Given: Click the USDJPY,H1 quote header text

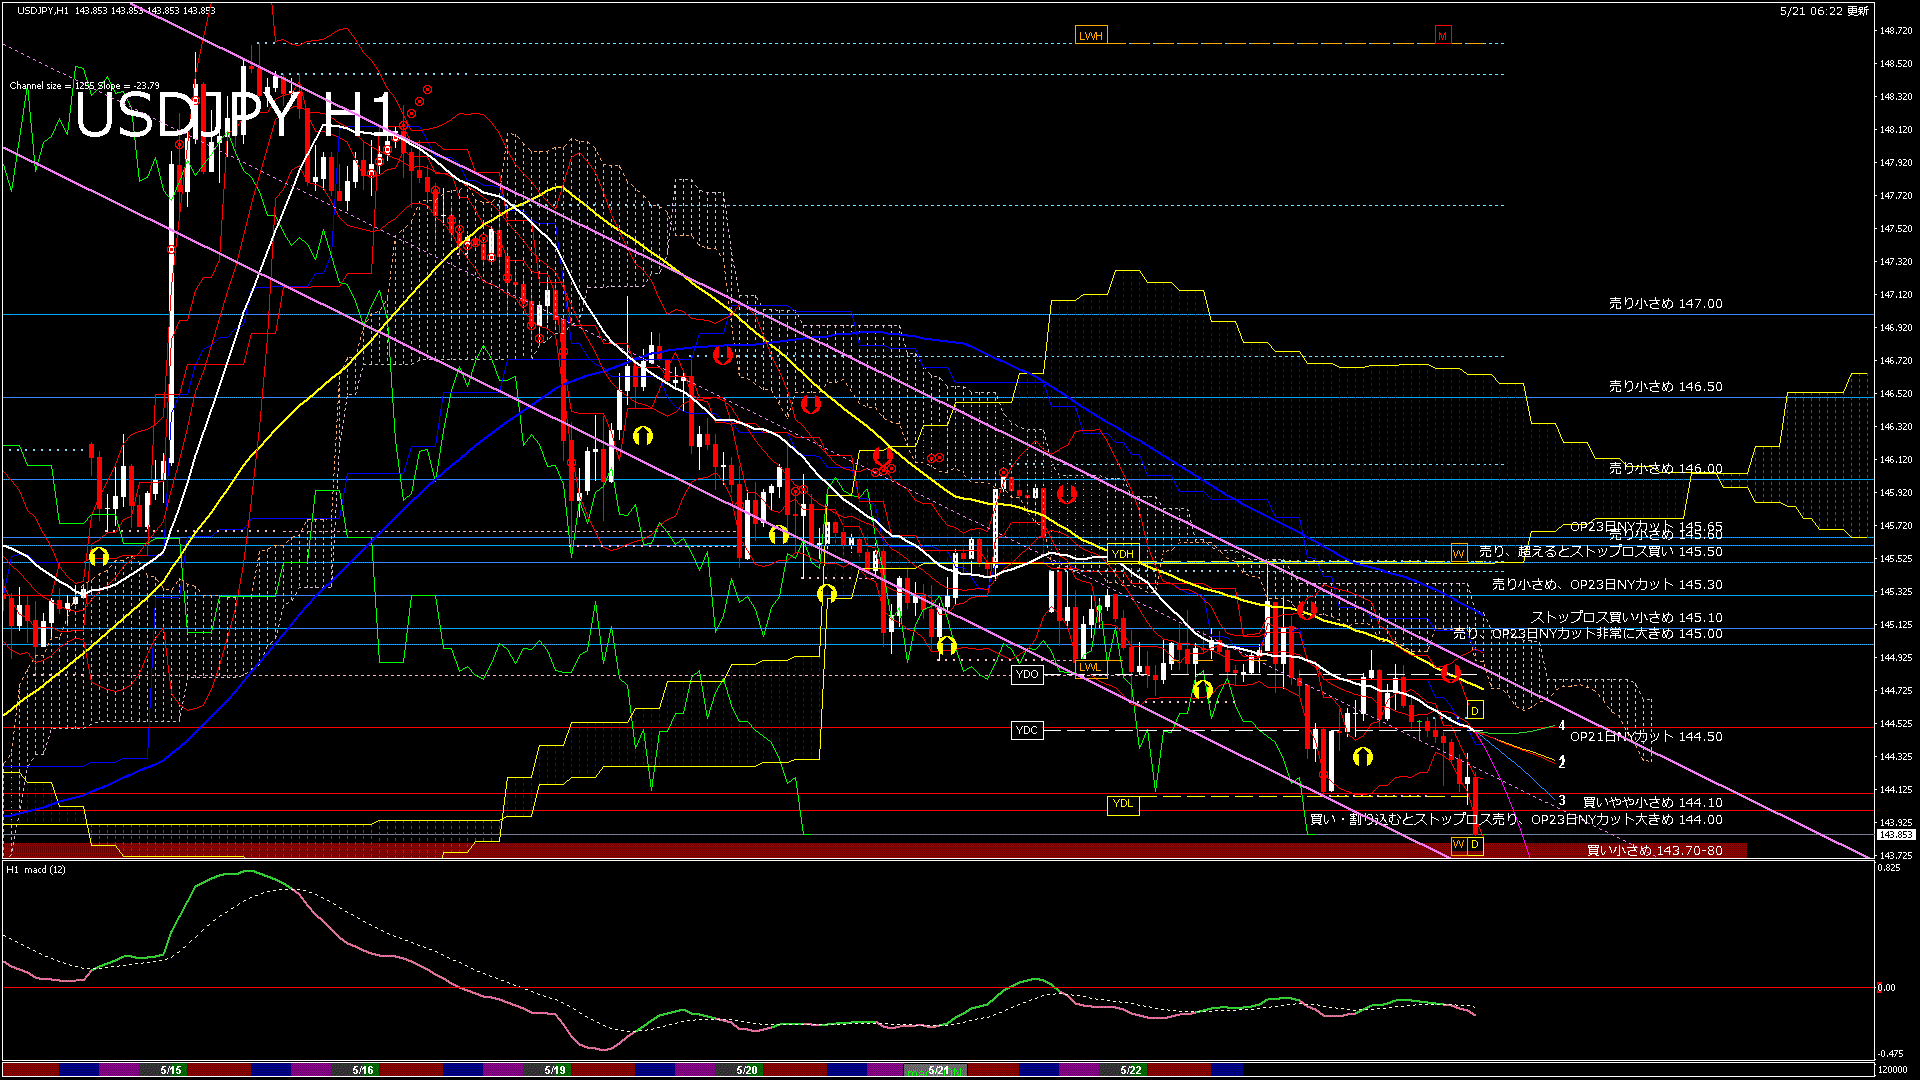Looking at the screenshot, I should click(116, 11).
